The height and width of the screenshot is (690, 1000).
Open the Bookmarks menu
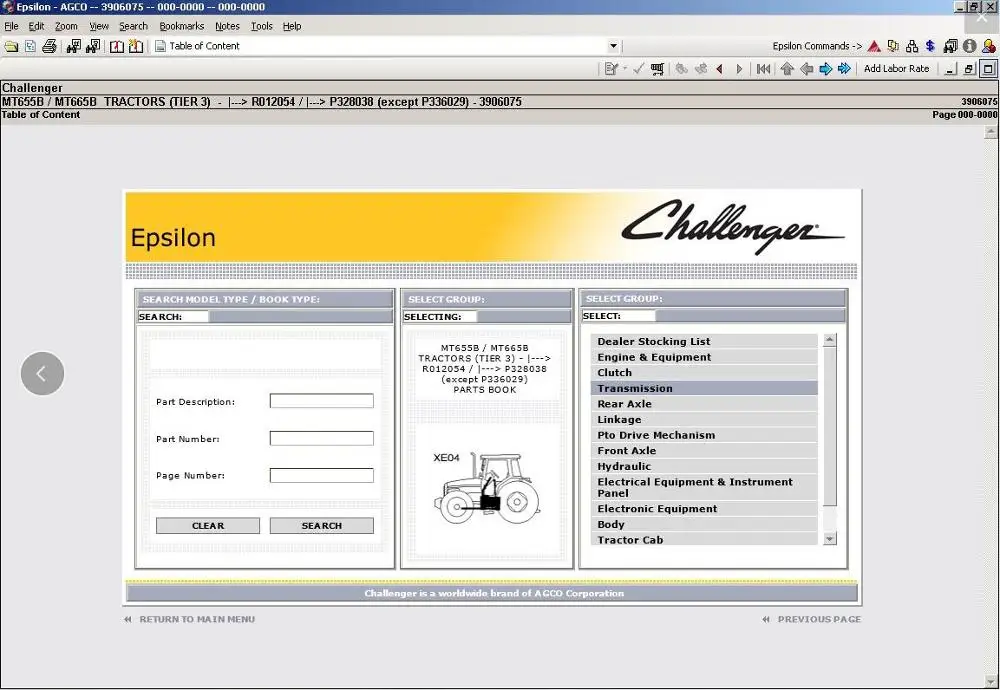point(182,26)
